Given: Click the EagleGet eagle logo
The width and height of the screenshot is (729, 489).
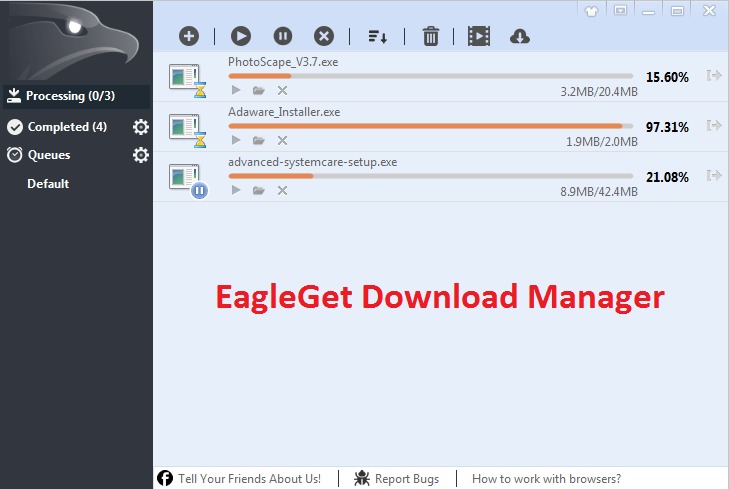Looking at the screenshot, I should point(74,42).
